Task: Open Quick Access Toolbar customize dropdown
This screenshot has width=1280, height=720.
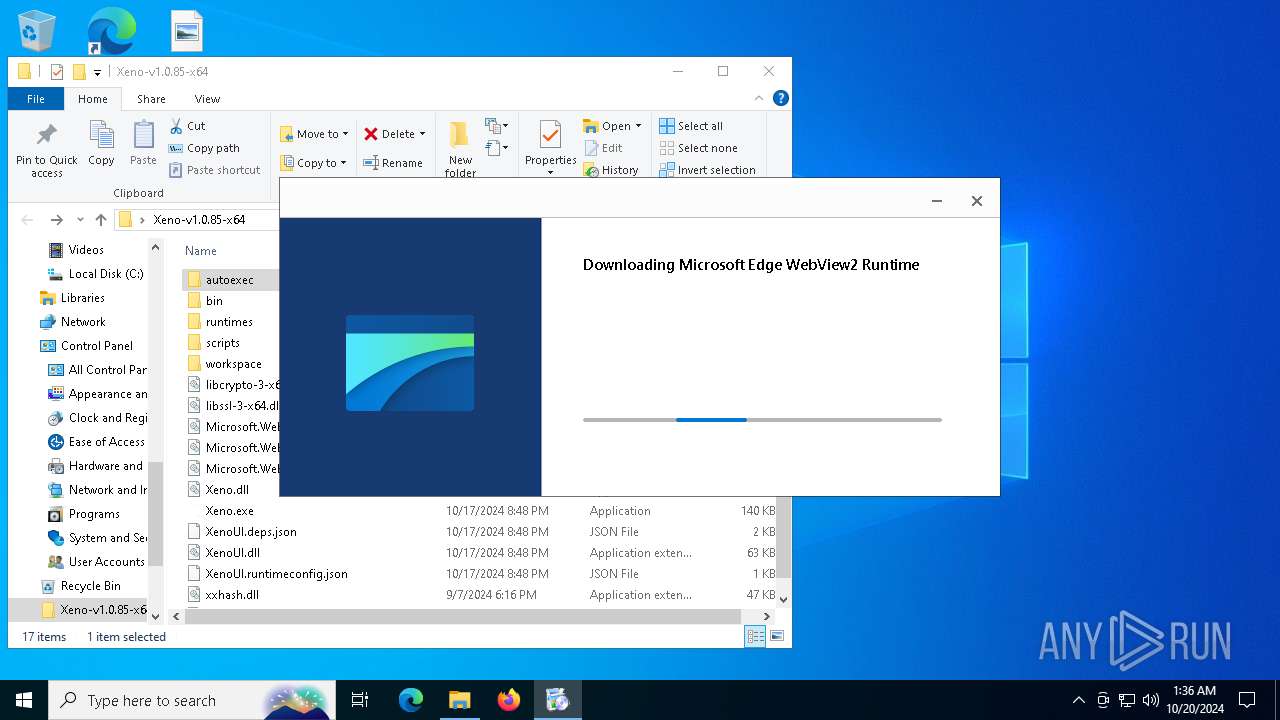Action: (x=97, y=72)
